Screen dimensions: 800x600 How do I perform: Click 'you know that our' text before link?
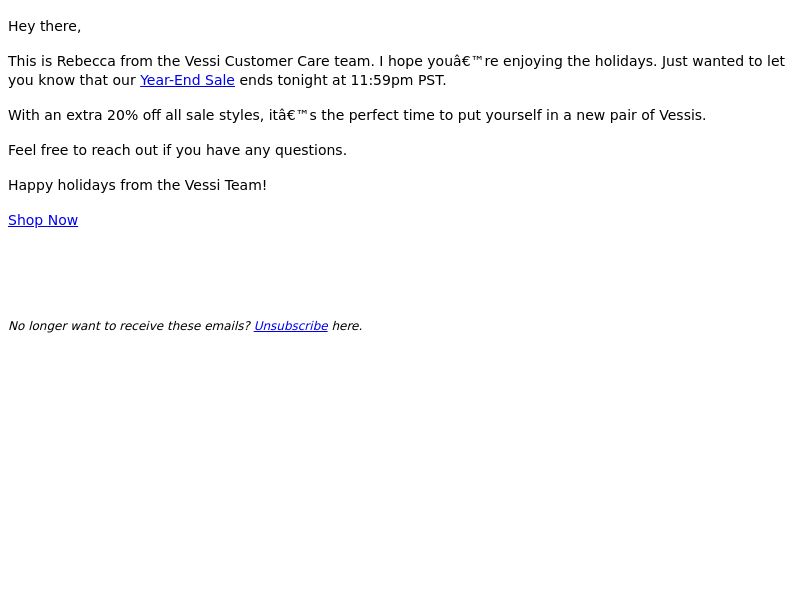(x=72, y=80)
